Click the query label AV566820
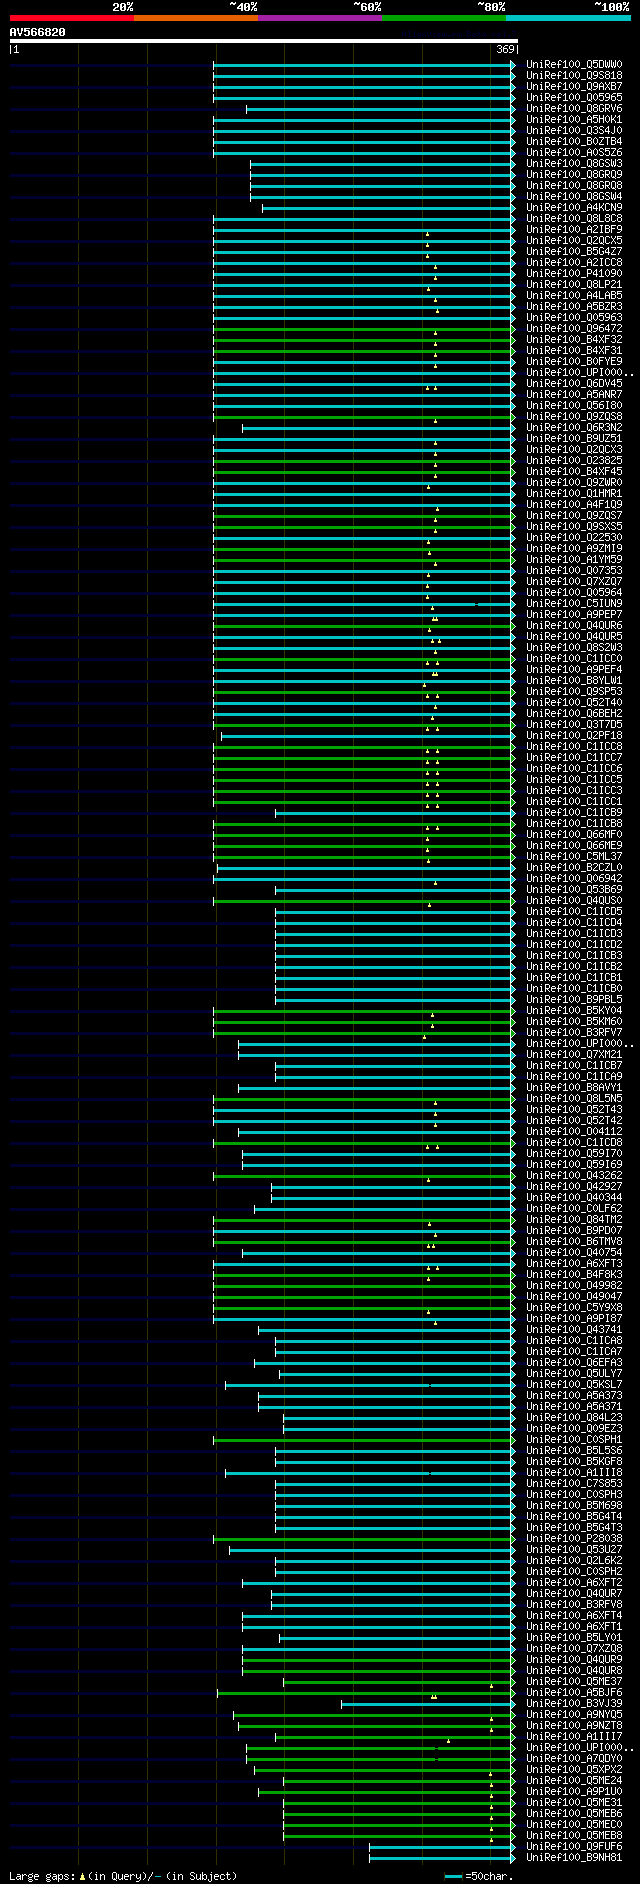The width and height of the screenshot is (640, 1884). pos(38,32)
